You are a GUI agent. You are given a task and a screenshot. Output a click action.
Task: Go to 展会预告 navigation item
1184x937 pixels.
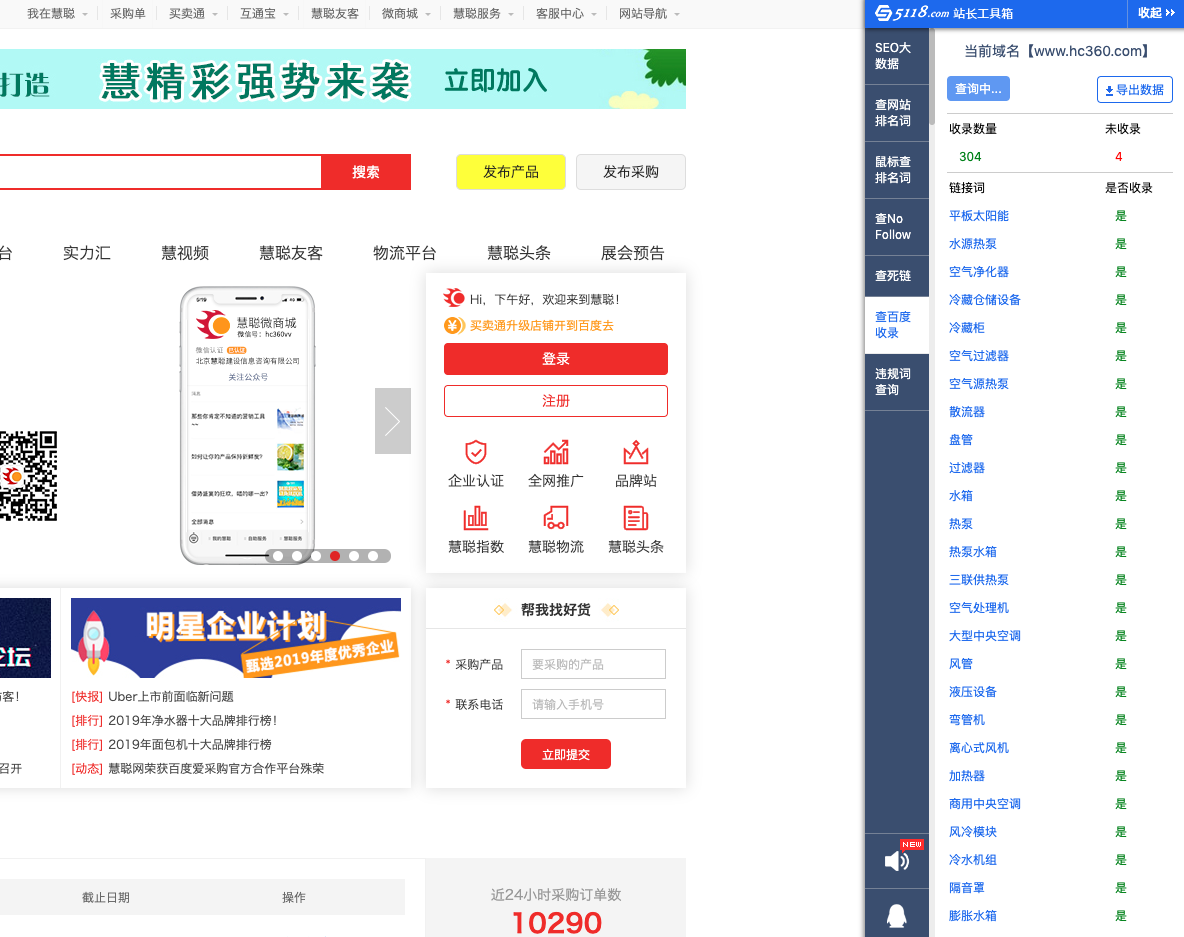[632, 253]
